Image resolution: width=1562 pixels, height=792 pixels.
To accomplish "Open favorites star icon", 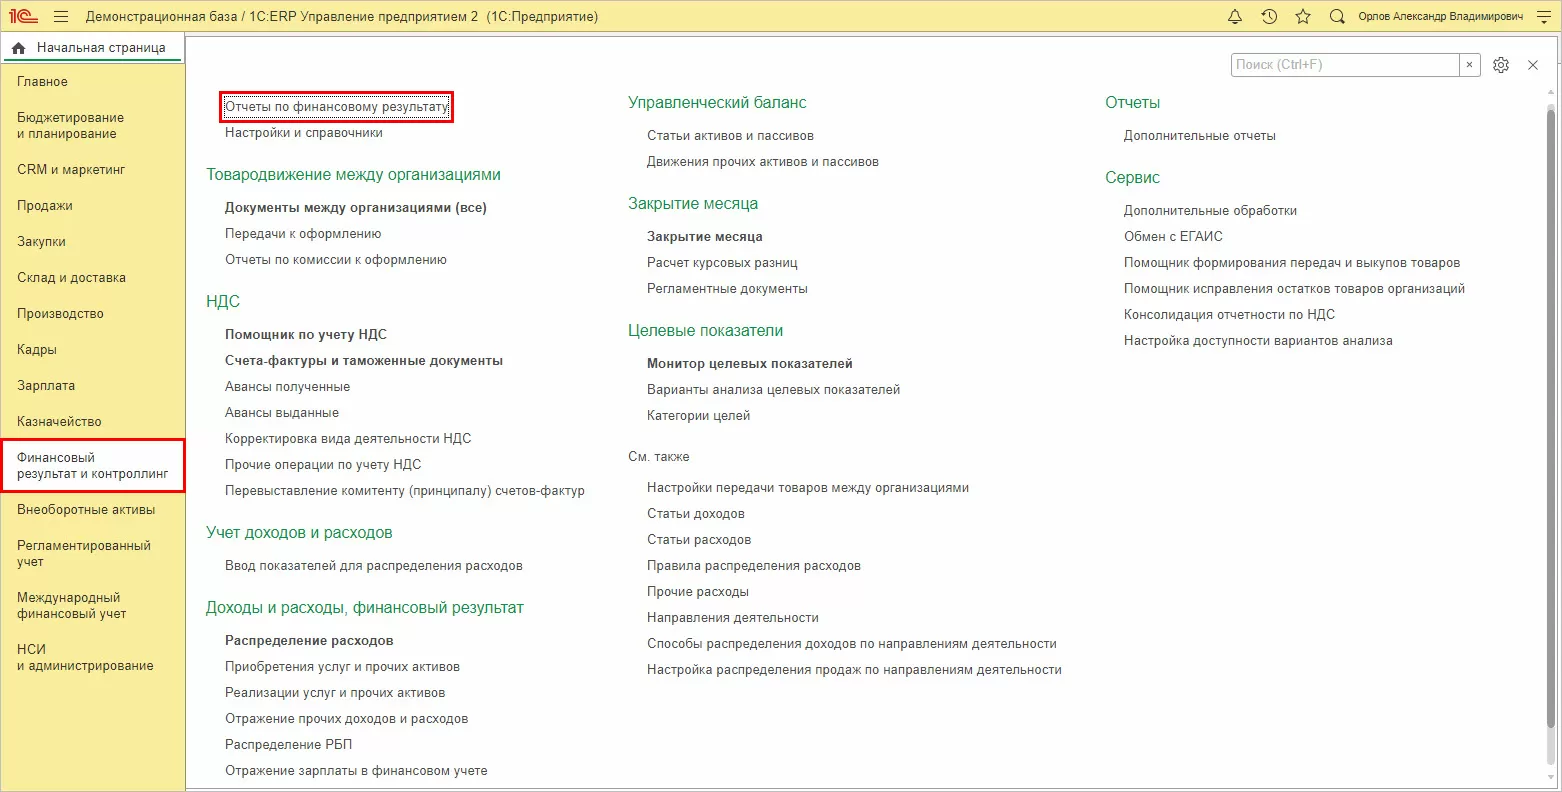I will tap(1303, 16).
